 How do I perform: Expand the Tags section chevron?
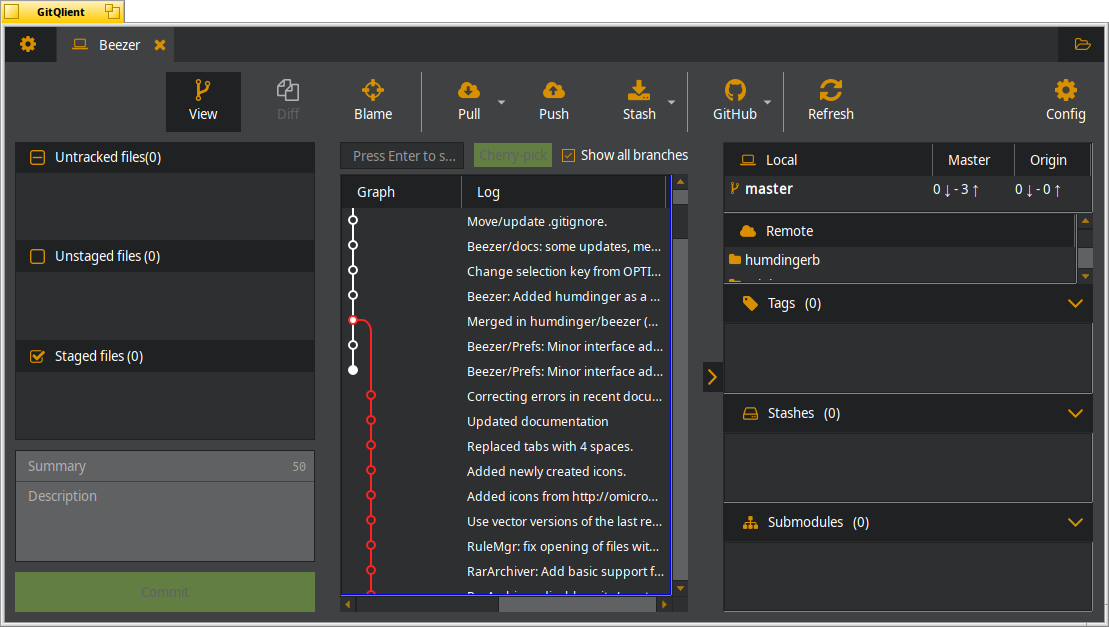pos(1075,303)
